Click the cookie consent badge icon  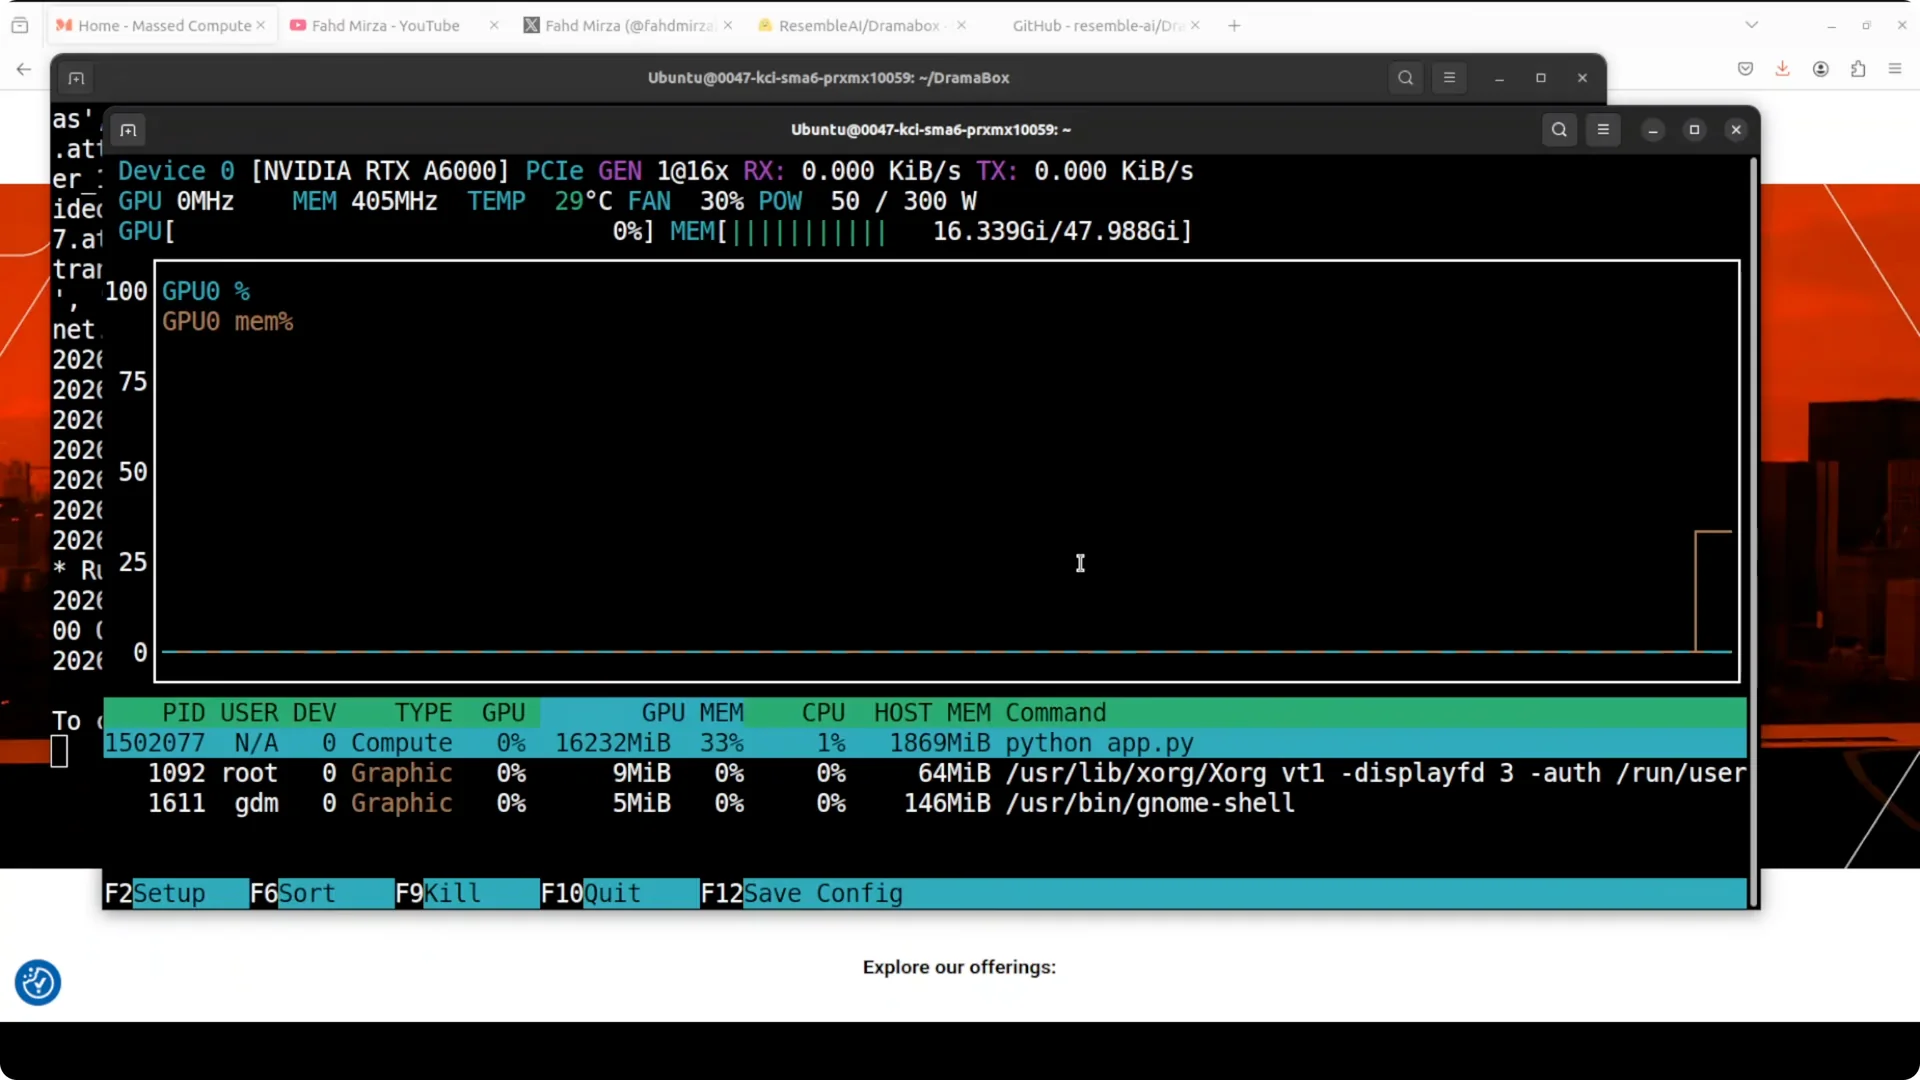(38, 982)
